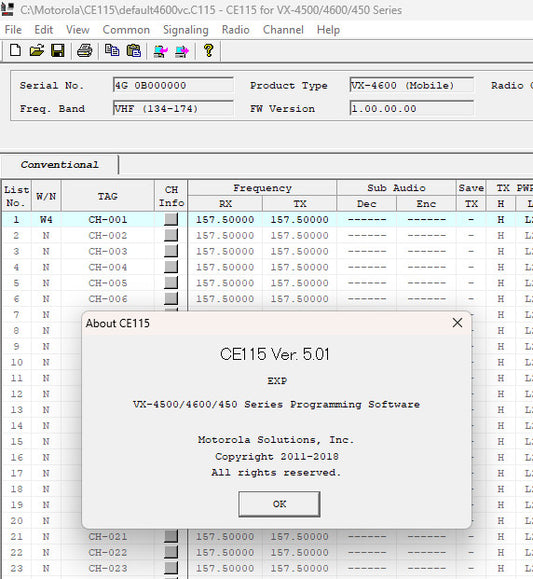Screen dimensions: 533x579
Task: Click CH Info square for CH-006
Action: (171, 299)
